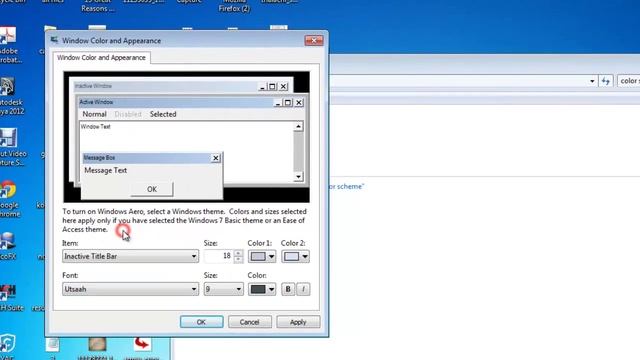Open the Item dropdown showing Inactive Title Bar
Screen dimensions: 640x360
[x=130, y=256]
